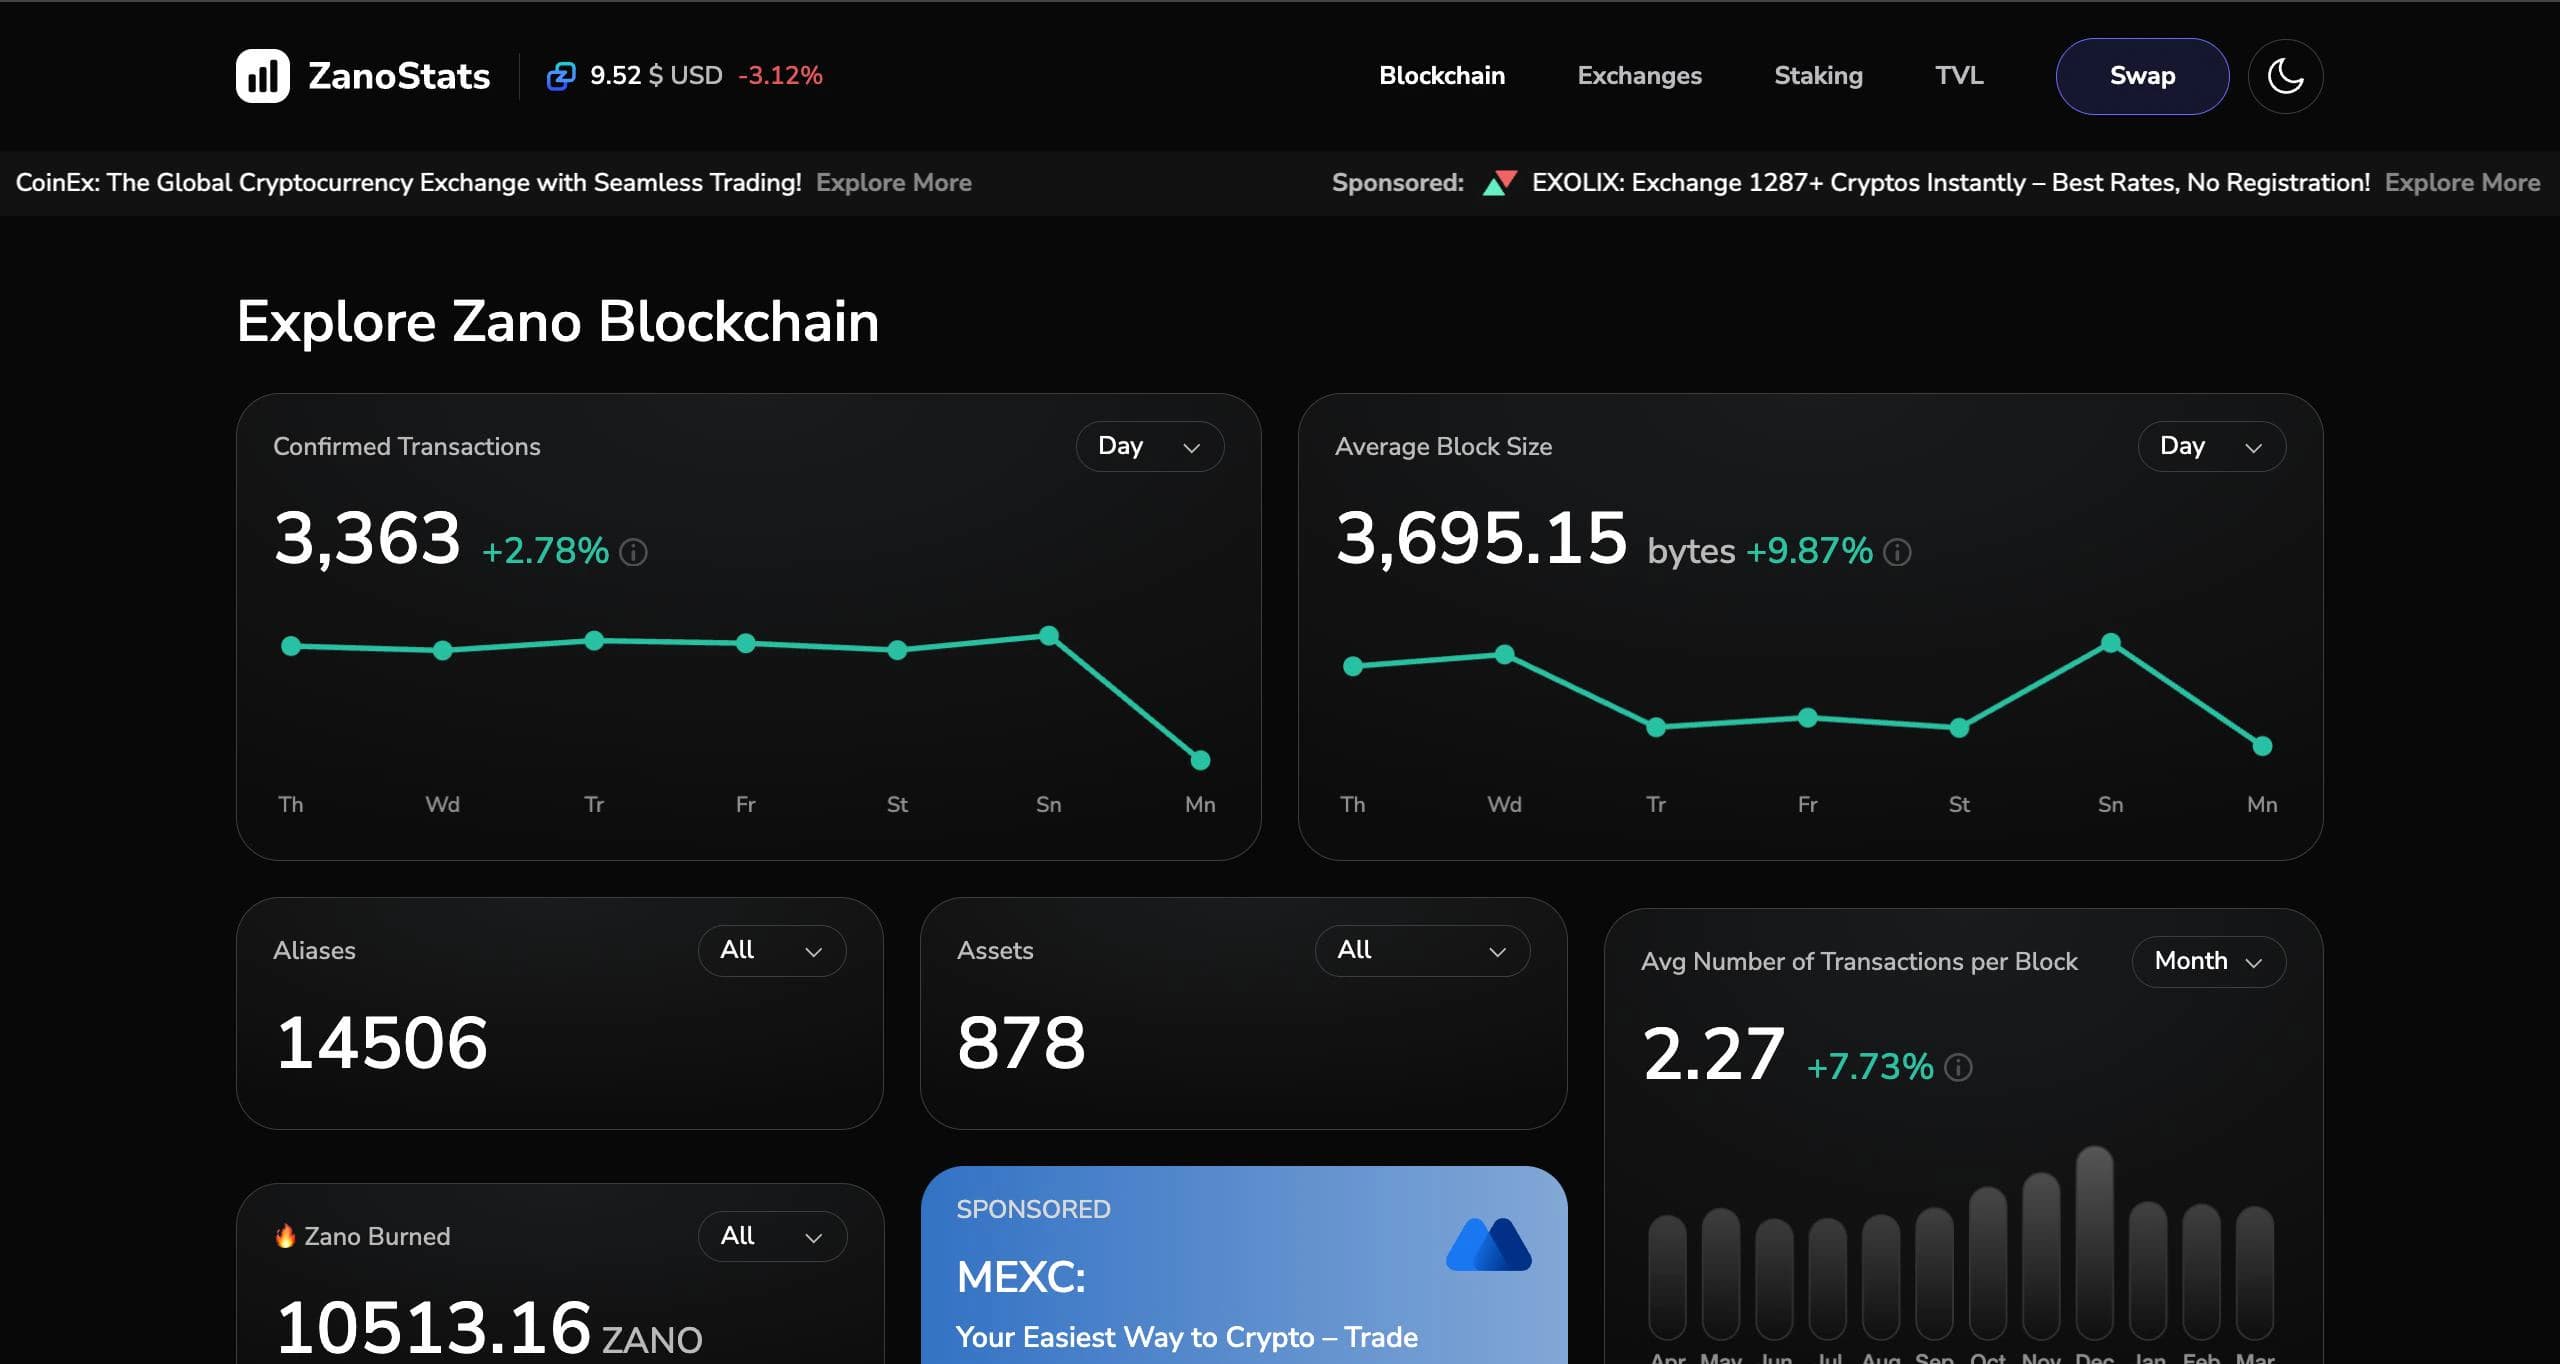Image resolution: width=2560 pixels, height=1364 pixels.
Task: Click the 9.52 $ USD price text
Action: point(656,76)
